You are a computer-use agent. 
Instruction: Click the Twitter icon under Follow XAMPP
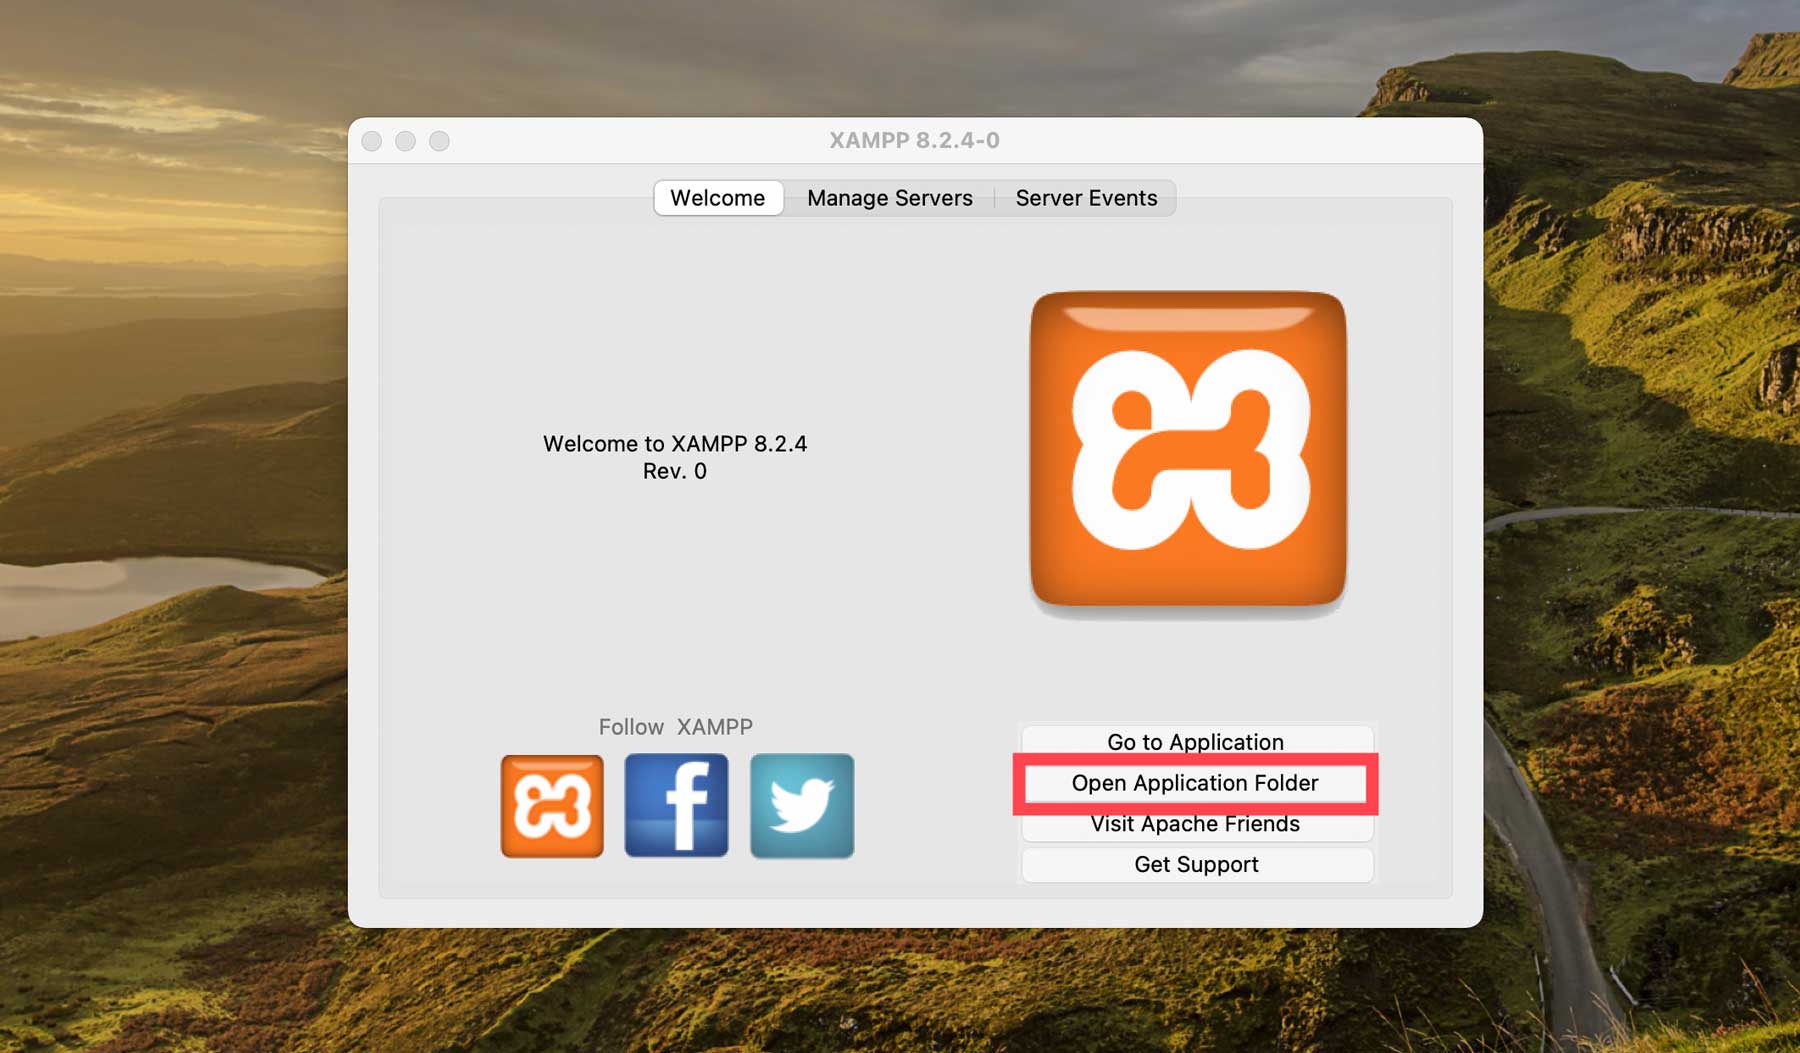800,806
